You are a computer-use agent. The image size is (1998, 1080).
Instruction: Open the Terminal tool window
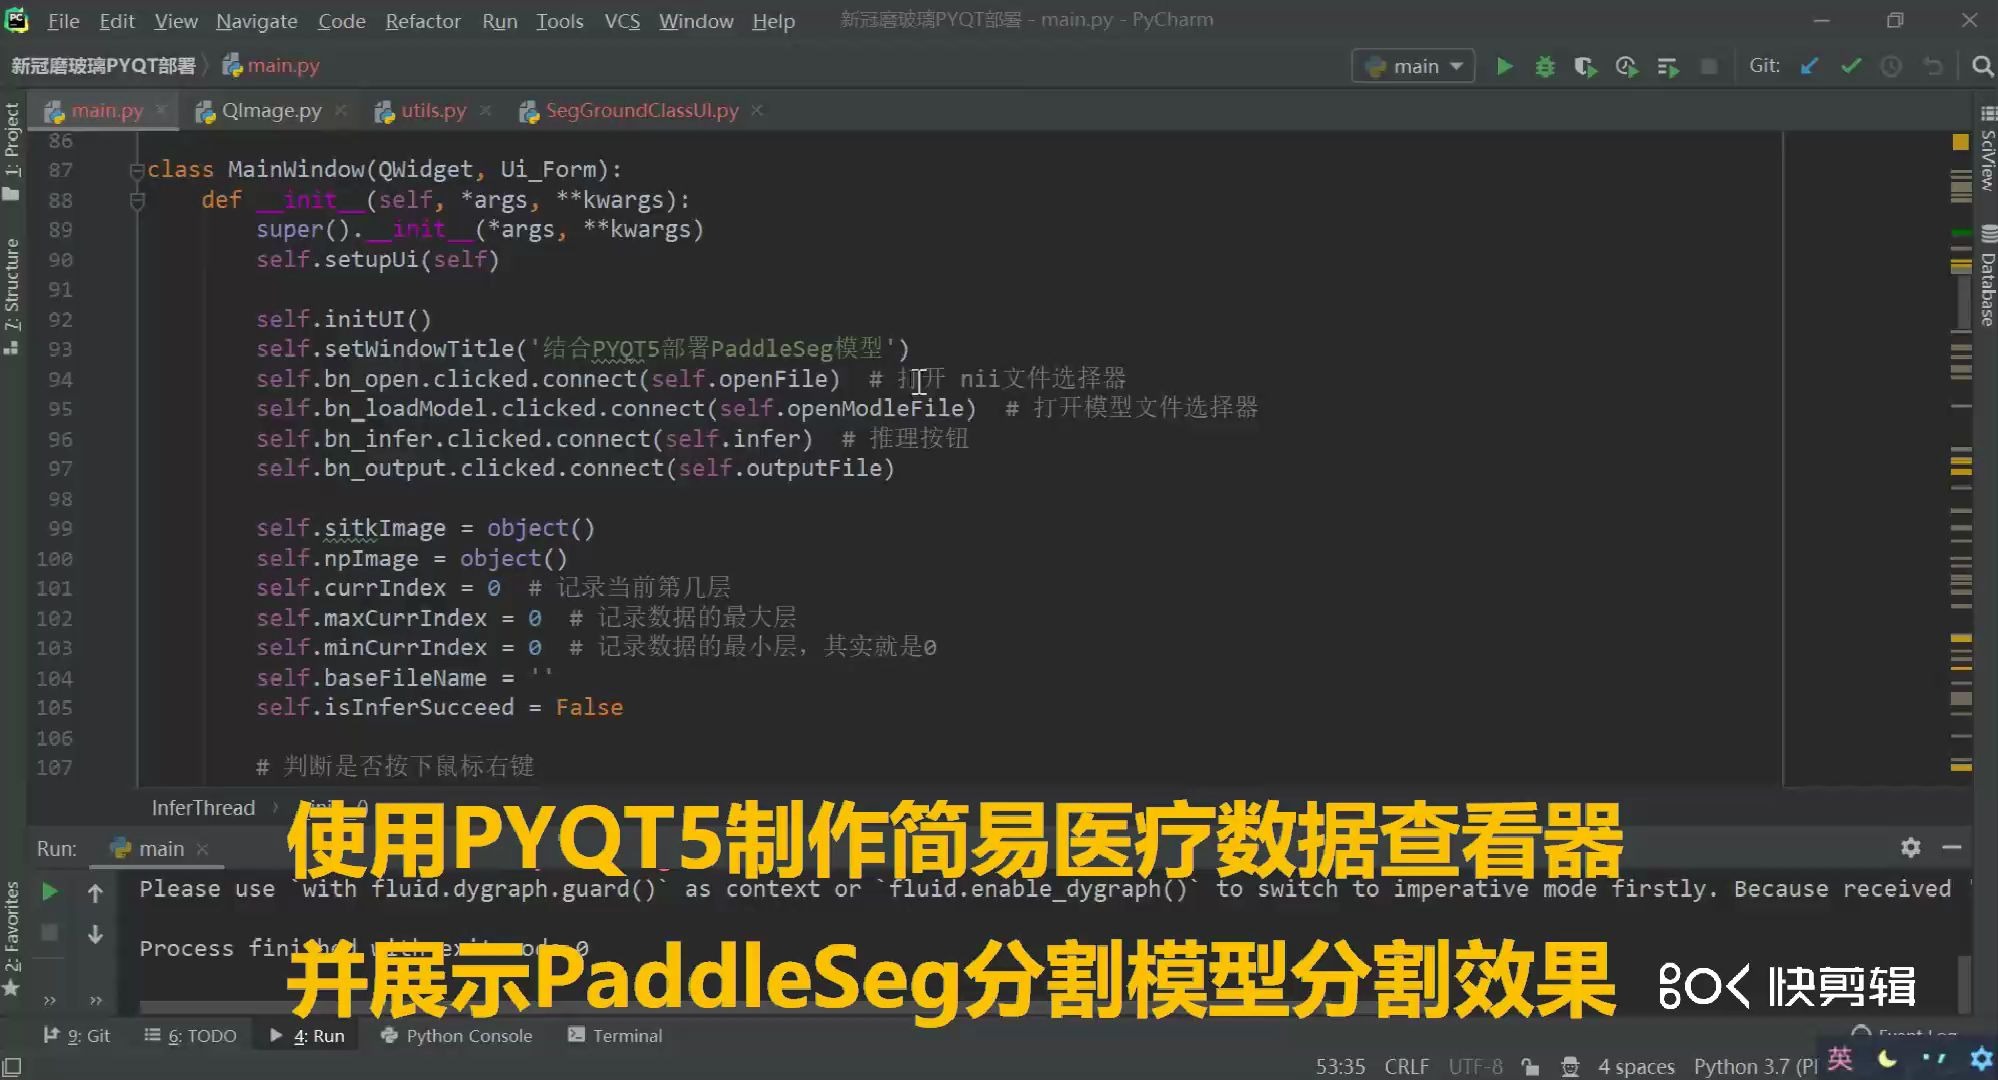[615, 1036]
